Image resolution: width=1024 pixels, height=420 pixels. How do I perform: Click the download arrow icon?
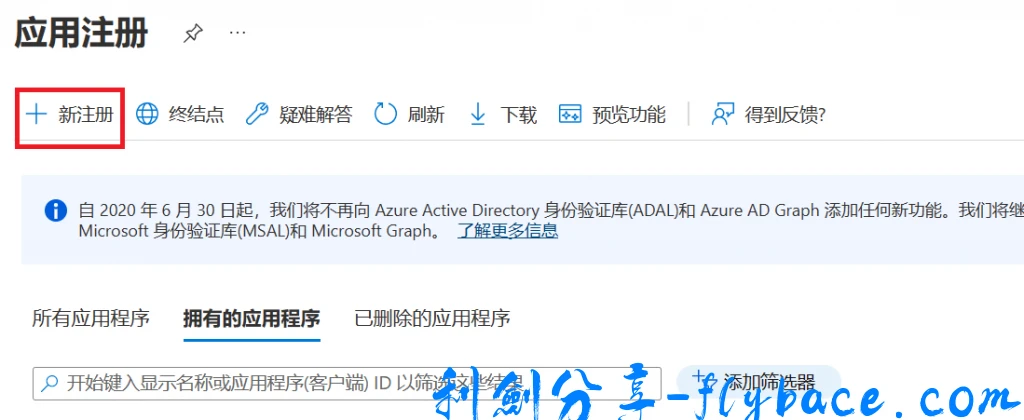point(478,114)
